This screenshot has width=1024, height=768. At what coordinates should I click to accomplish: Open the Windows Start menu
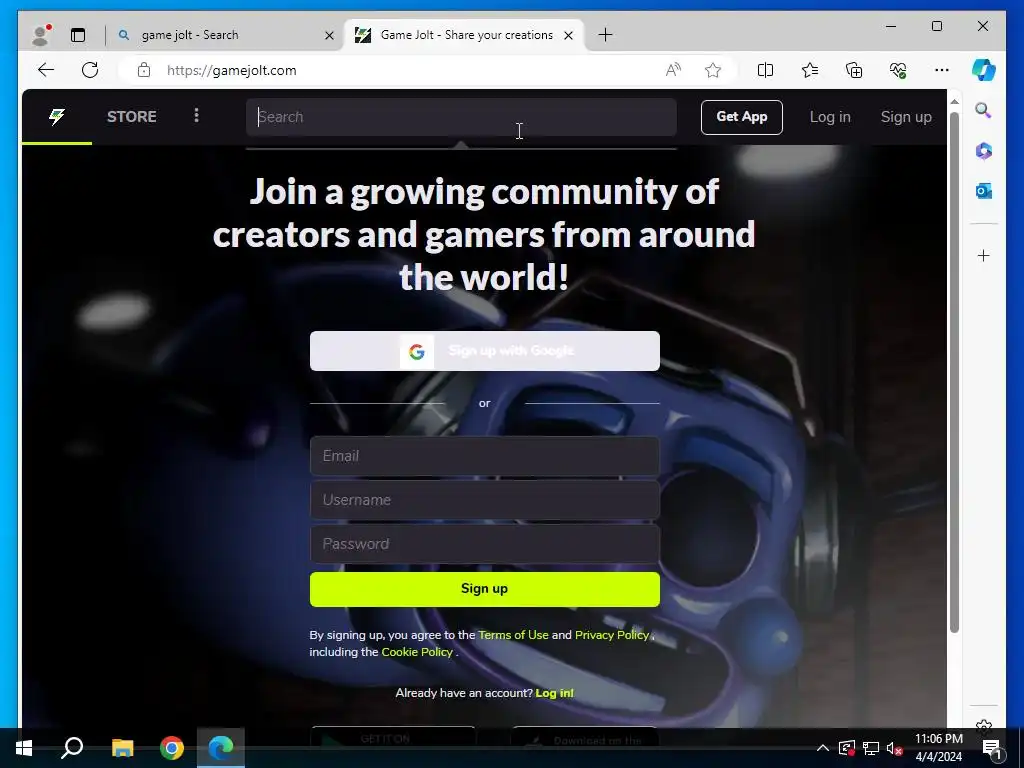coord(24,748)
